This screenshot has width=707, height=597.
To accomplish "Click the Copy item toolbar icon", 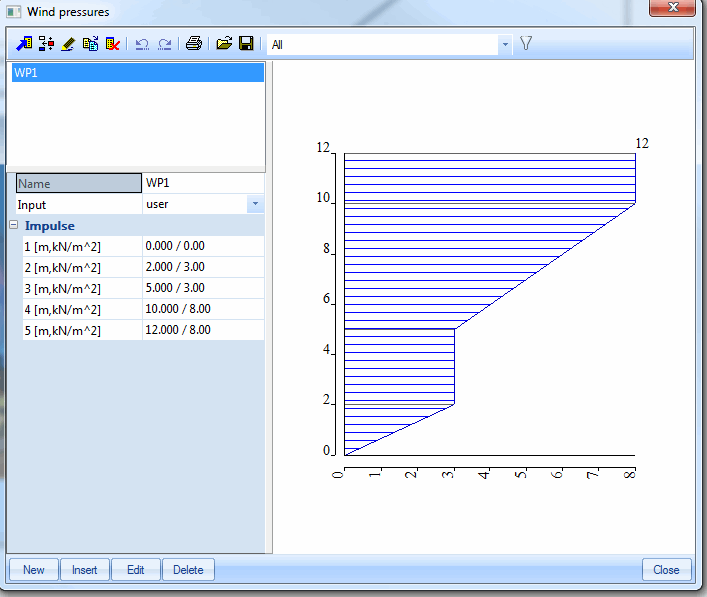I will 90,44.
